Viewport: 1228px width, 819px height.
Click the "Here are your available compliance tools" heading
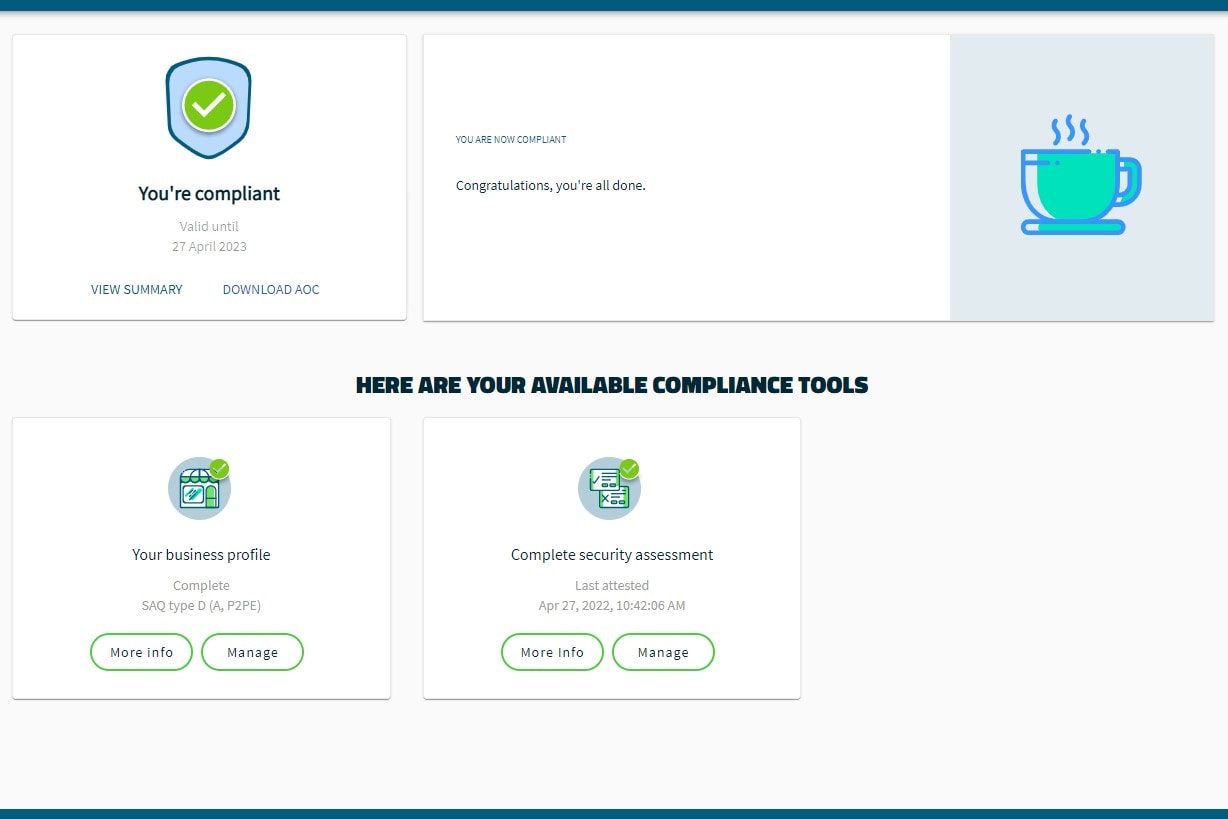612,385
